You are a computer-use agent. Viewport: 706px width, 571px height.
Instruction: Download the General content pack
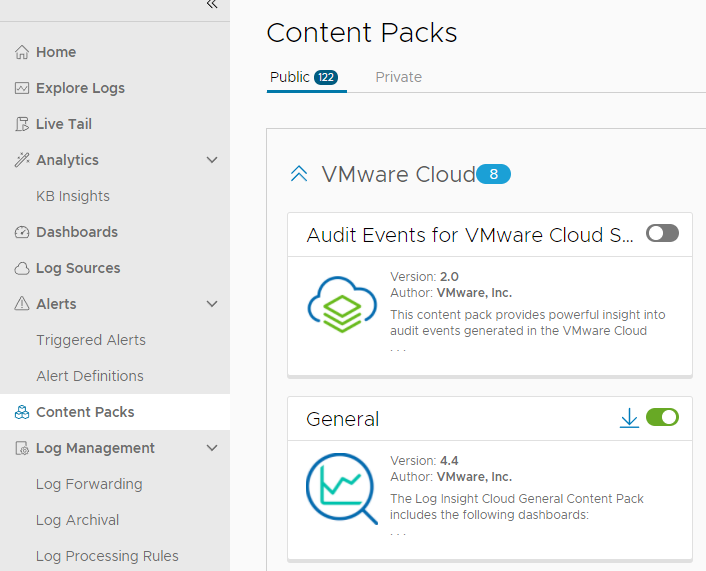pos(629,418)
